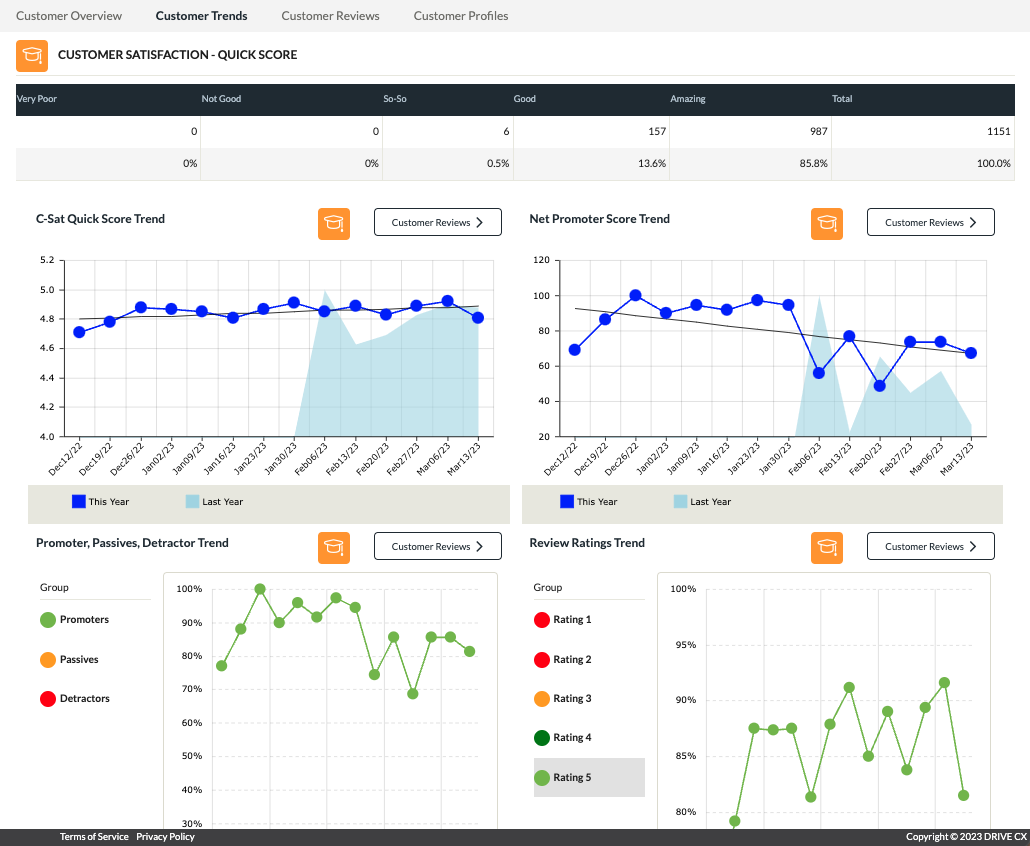The width and height of the screenshot is (1030, 846).
Task: Switch to the Customer Overview tab
Action: 69,16
